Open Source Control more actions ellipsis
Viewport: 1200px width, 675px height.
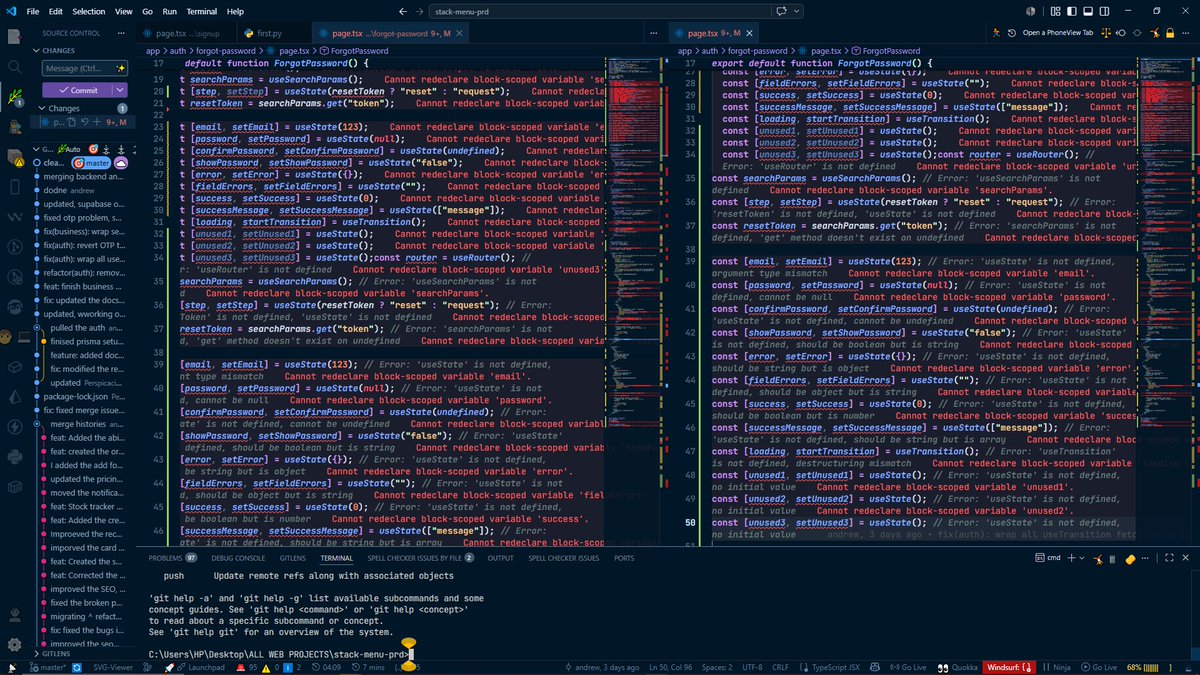tap(121, 33)
